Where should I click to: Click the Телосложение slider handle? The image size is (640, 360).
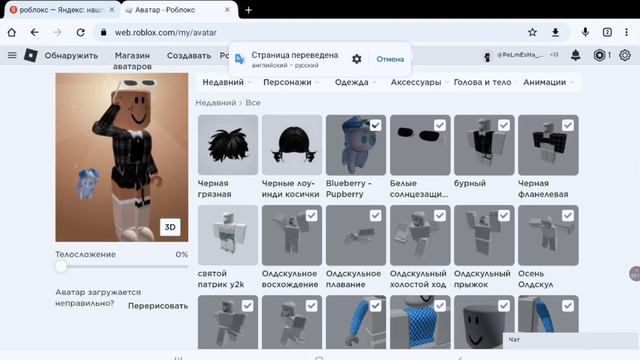point(61,267)
